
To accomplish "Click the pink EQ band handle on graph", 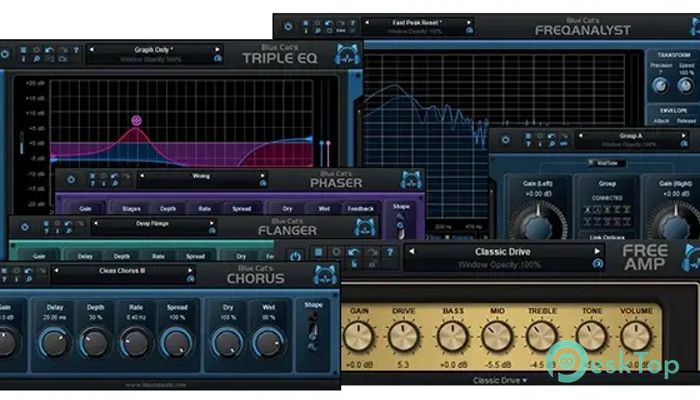I will tap(136, 121).
